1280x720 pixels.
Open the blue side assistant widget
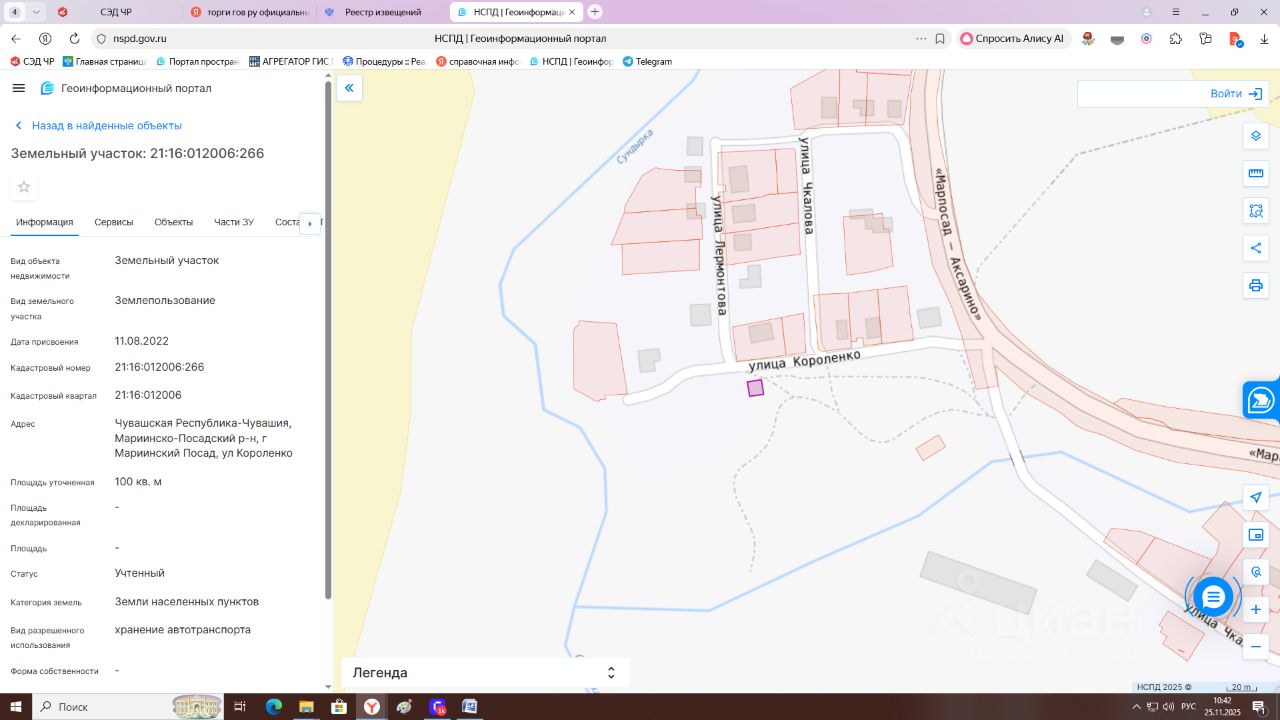coord(1261,400)
